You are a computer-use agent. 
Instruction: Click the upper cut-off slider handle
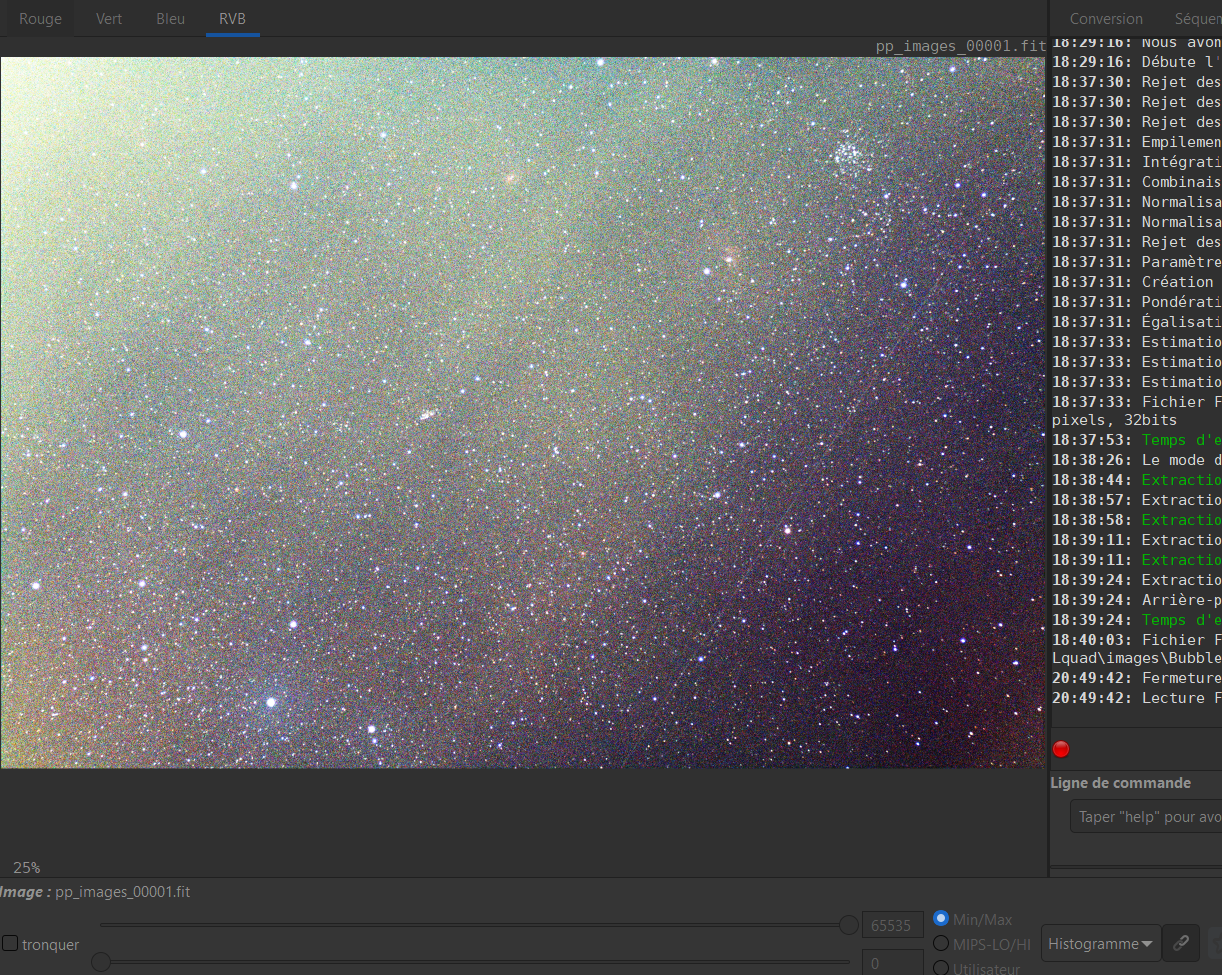849,925
